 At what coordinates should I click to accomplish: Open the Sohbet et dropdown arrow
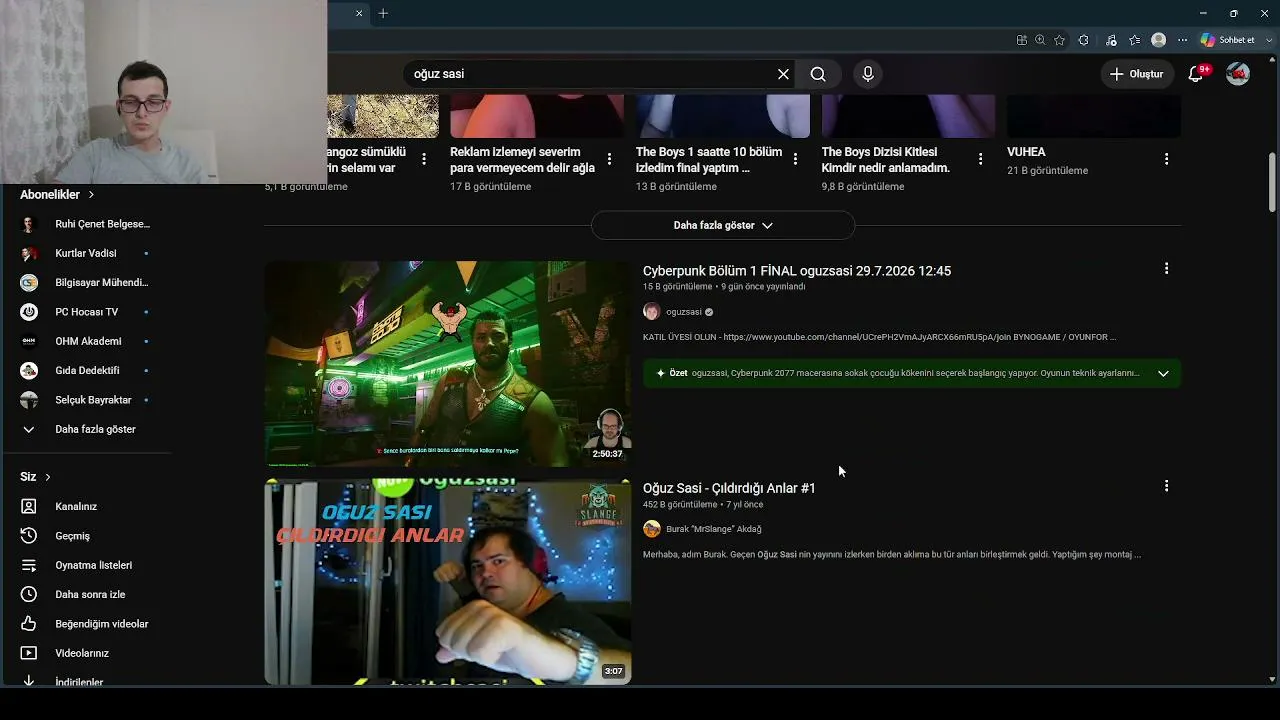(1268, 40)
